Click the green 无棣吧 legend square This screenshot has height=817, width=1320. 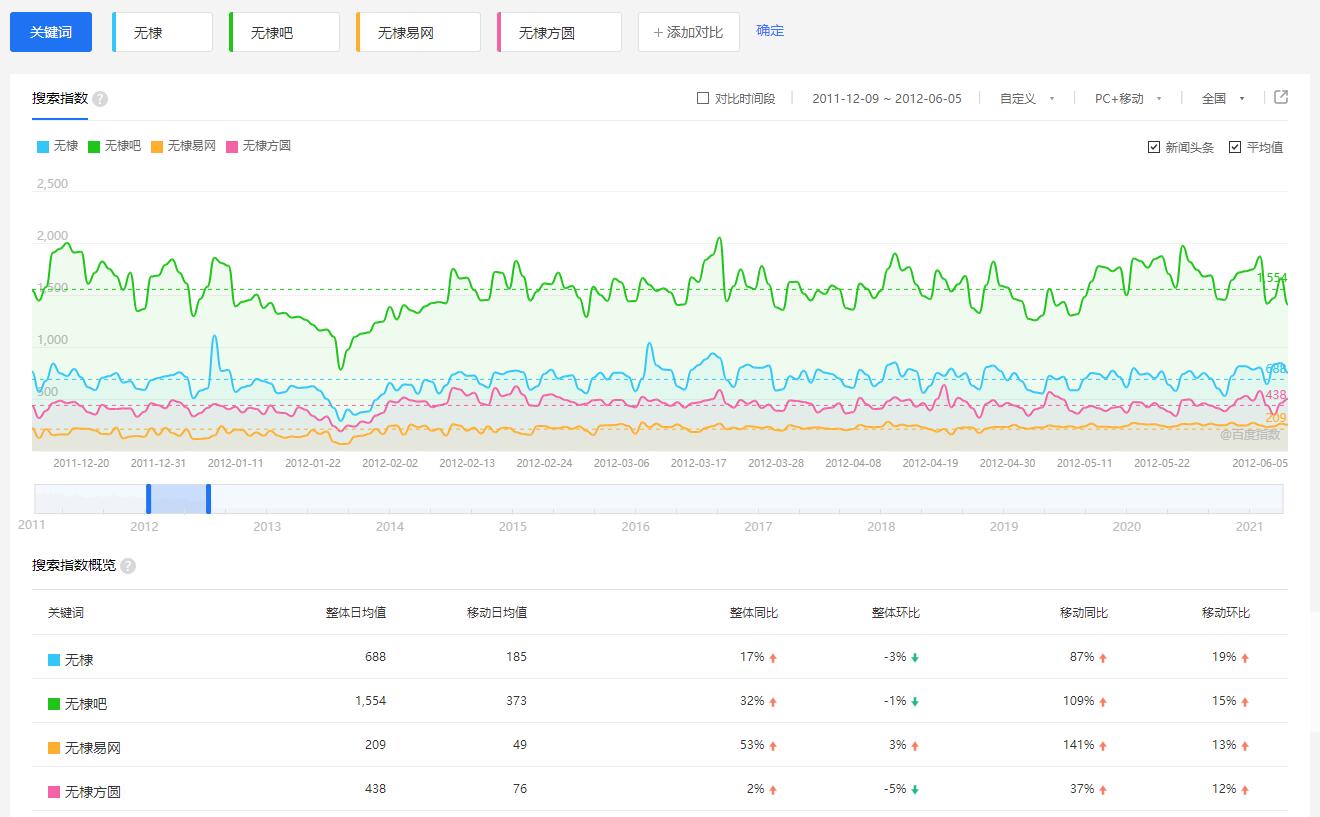click(94, 147)
